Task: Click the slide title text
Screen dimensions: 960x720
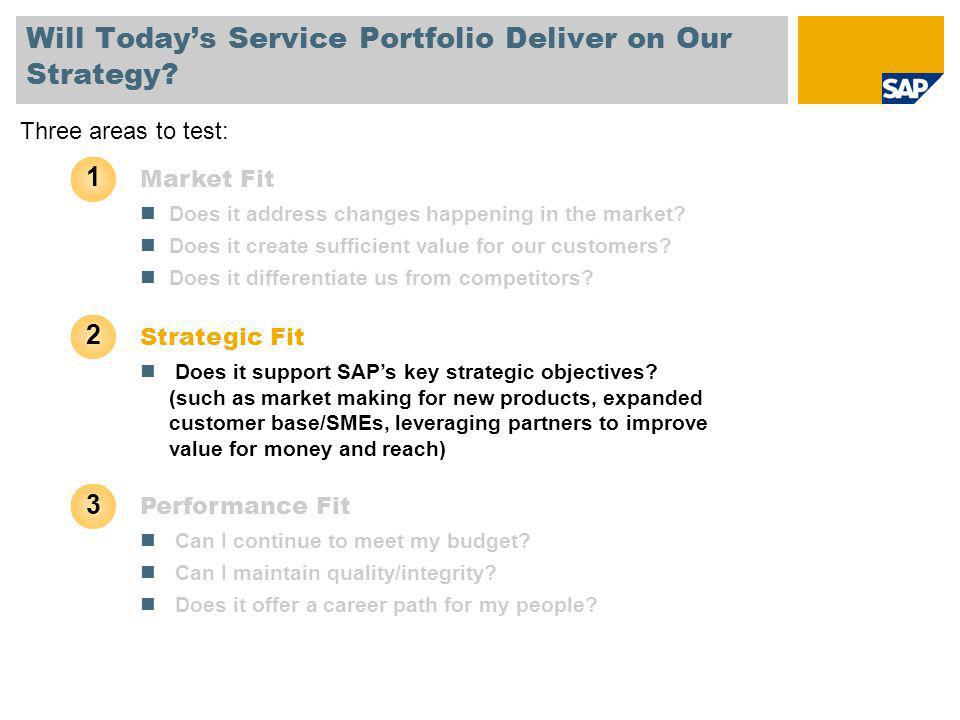Action: [378, 56]
